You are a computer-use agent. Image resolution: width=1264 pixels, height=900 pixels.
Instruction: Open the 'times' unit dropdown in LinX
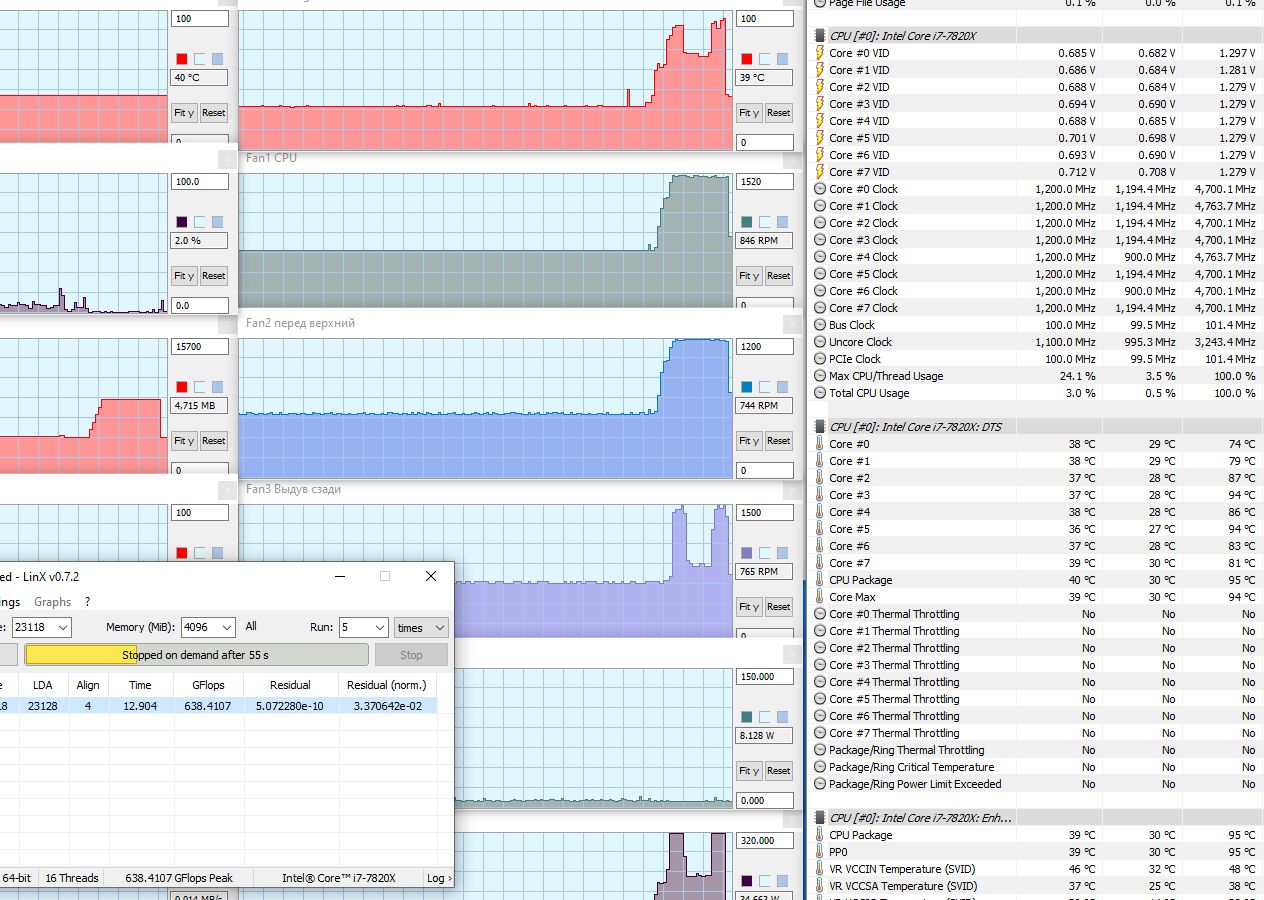pos(421,627)
